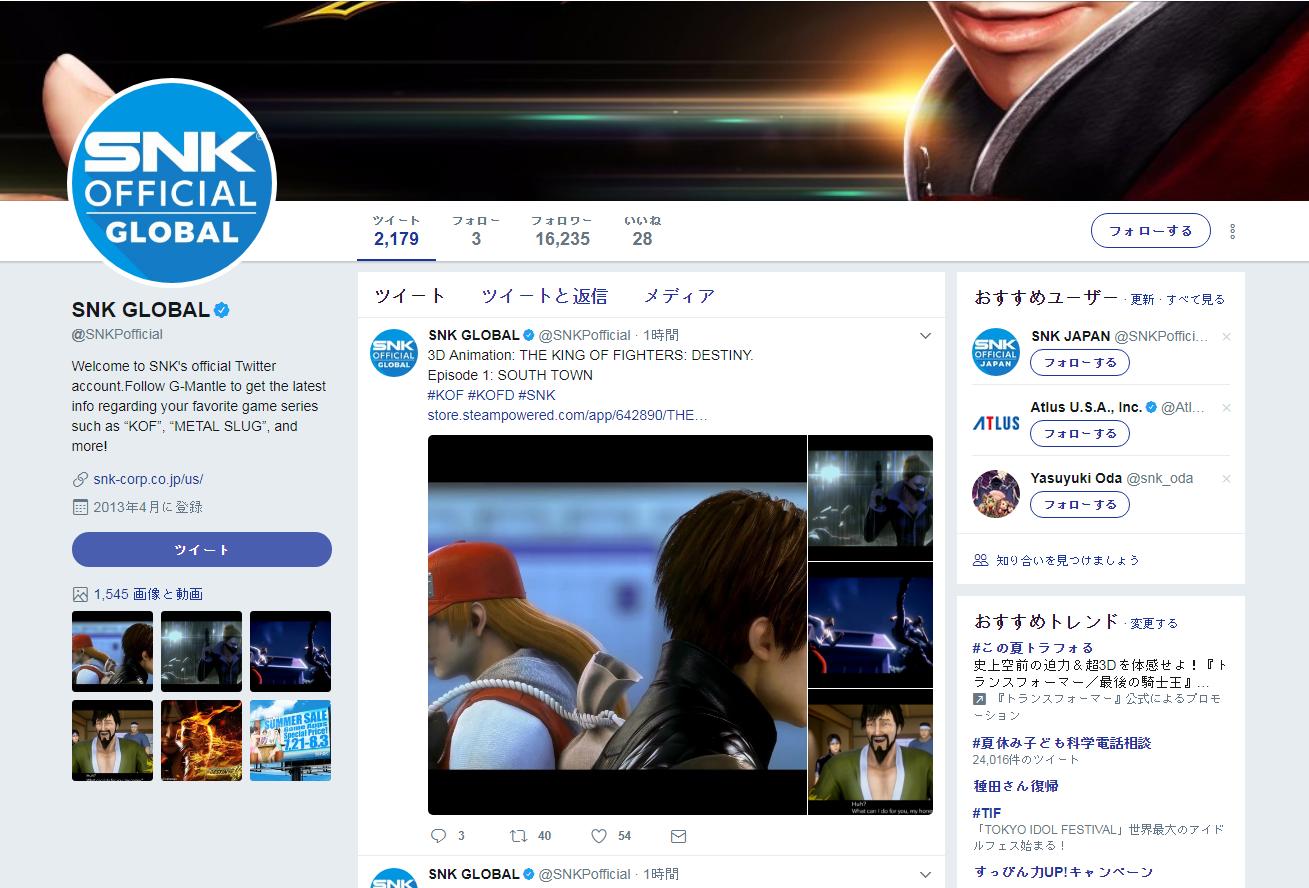Switch to the ツイートと返信 tab

(544, 296)
